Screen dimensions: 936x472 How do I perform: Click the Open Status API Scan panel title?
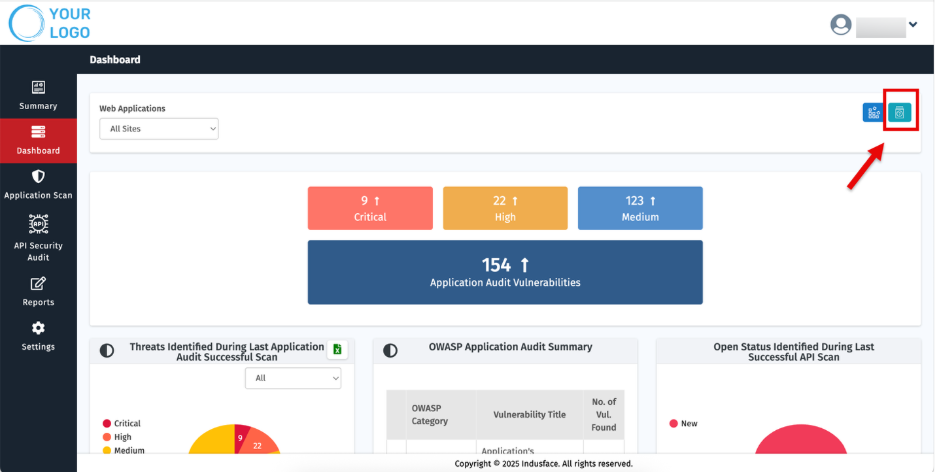[794, 351]
